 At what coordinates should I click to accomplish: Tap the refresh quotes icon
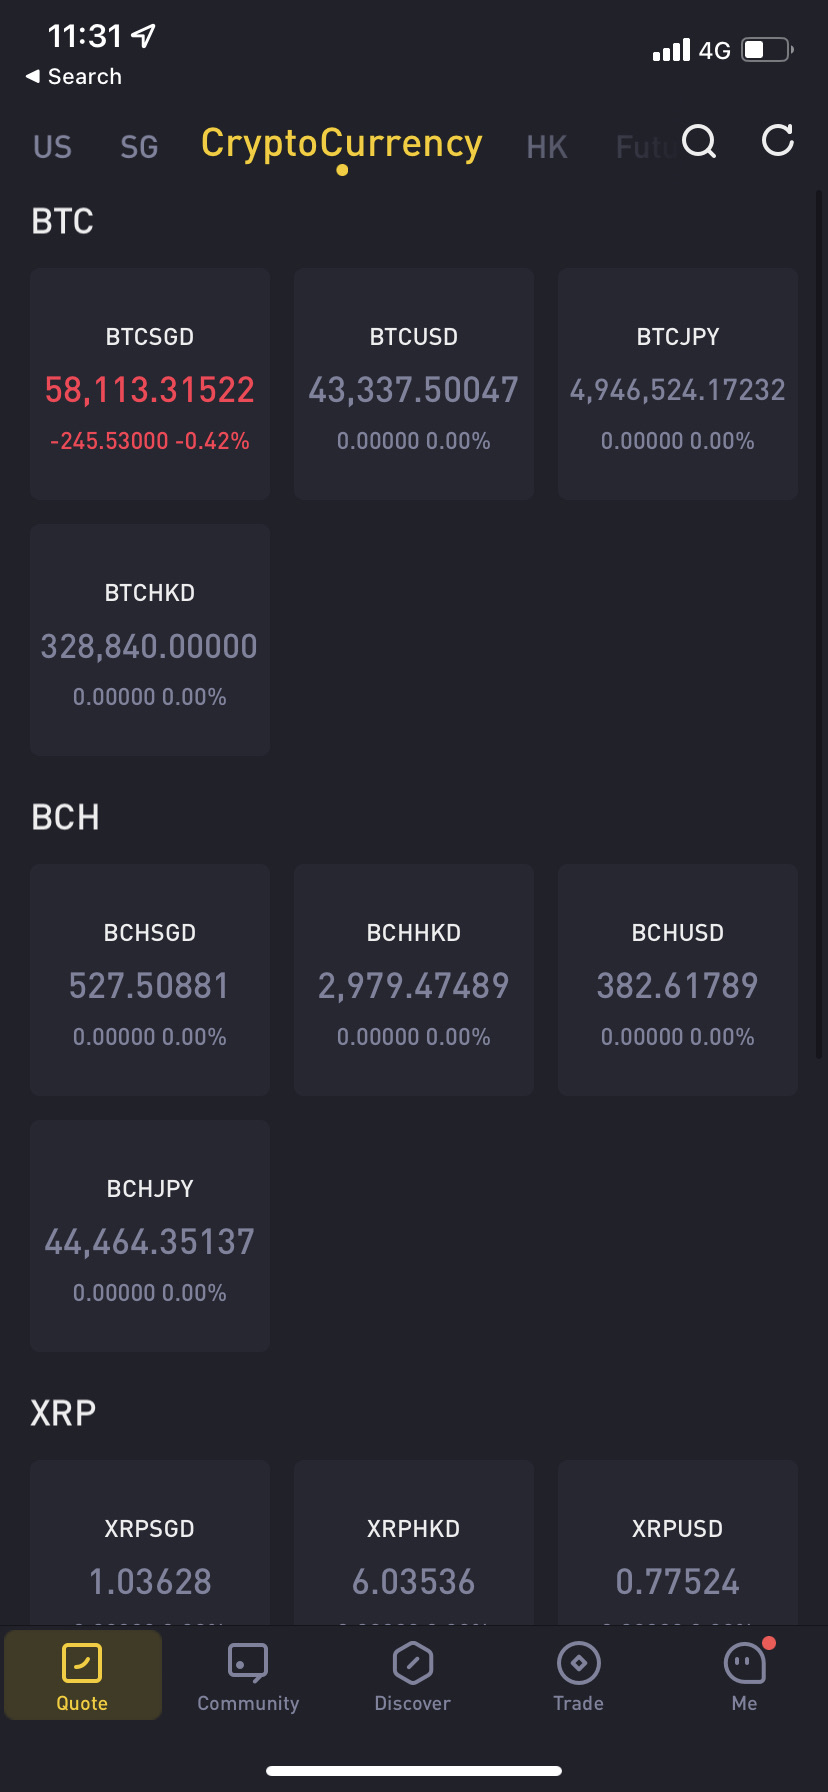coord(777,141)
